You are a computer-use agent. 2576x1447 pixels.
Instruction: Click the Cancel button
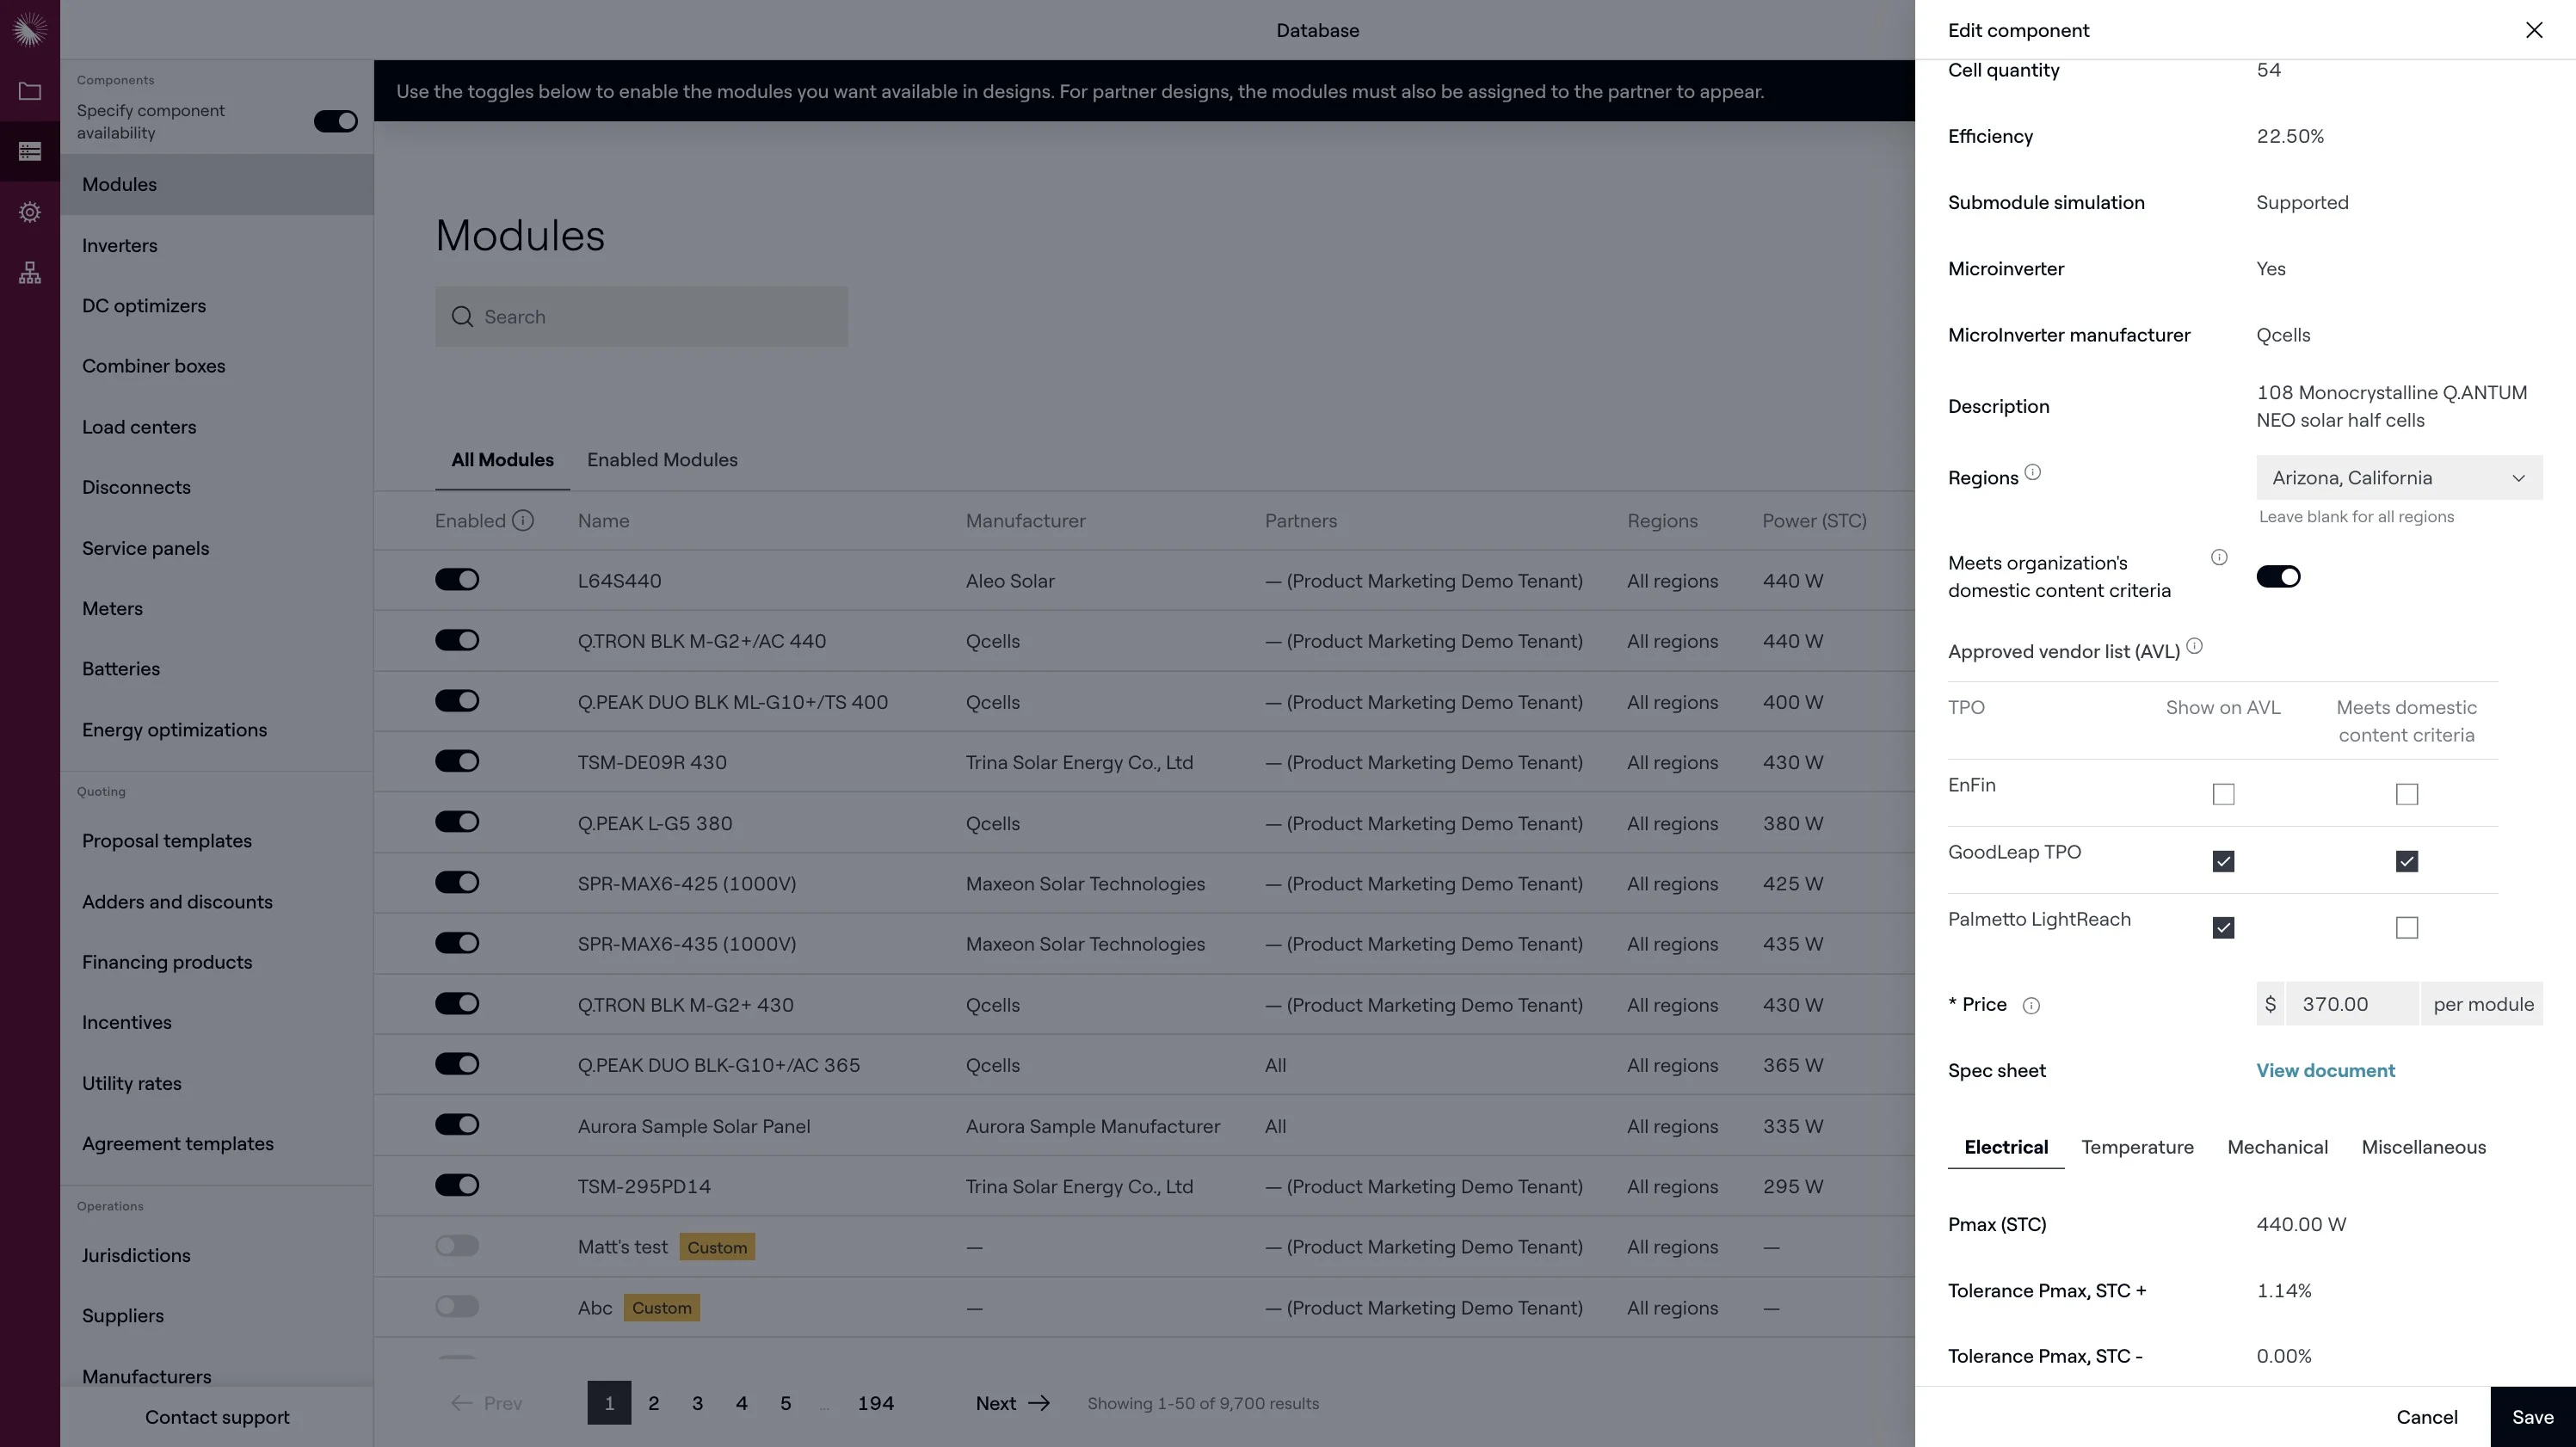coord(2426,1417)
